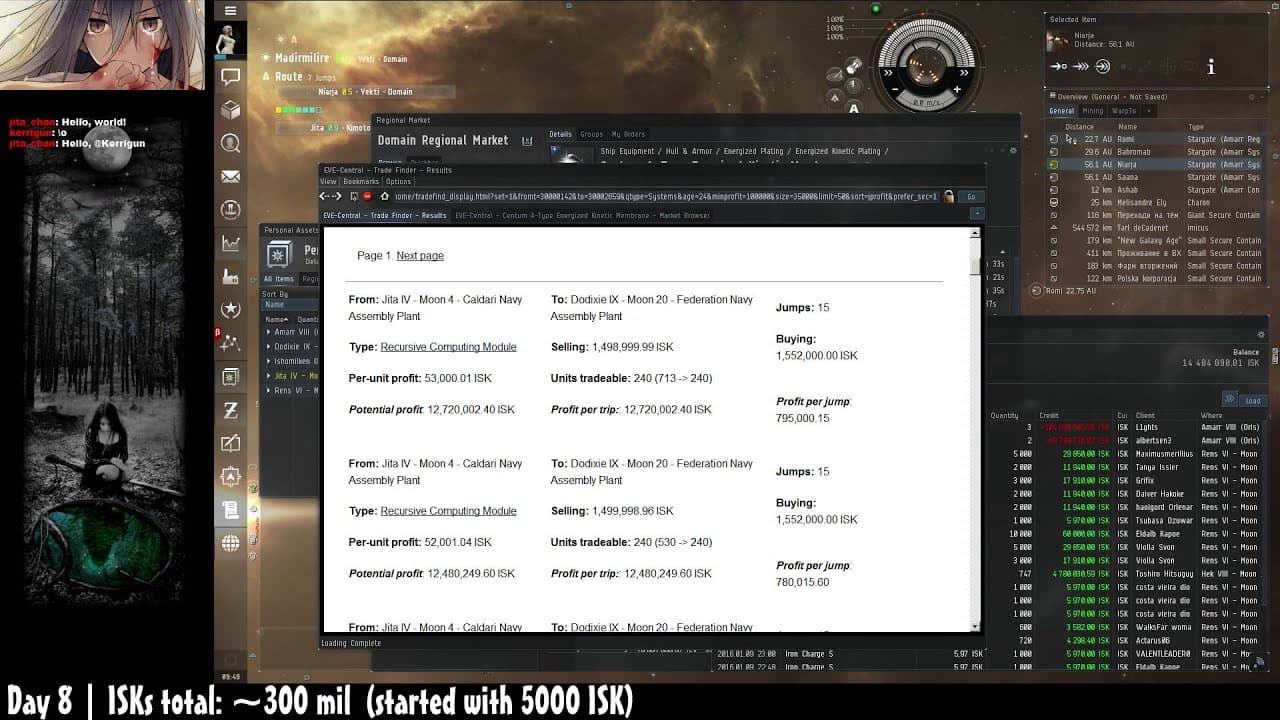This screenshot has width=1280, height=720.
Task: Open the Groups tab in Regional Market
Action: (592, 134)
